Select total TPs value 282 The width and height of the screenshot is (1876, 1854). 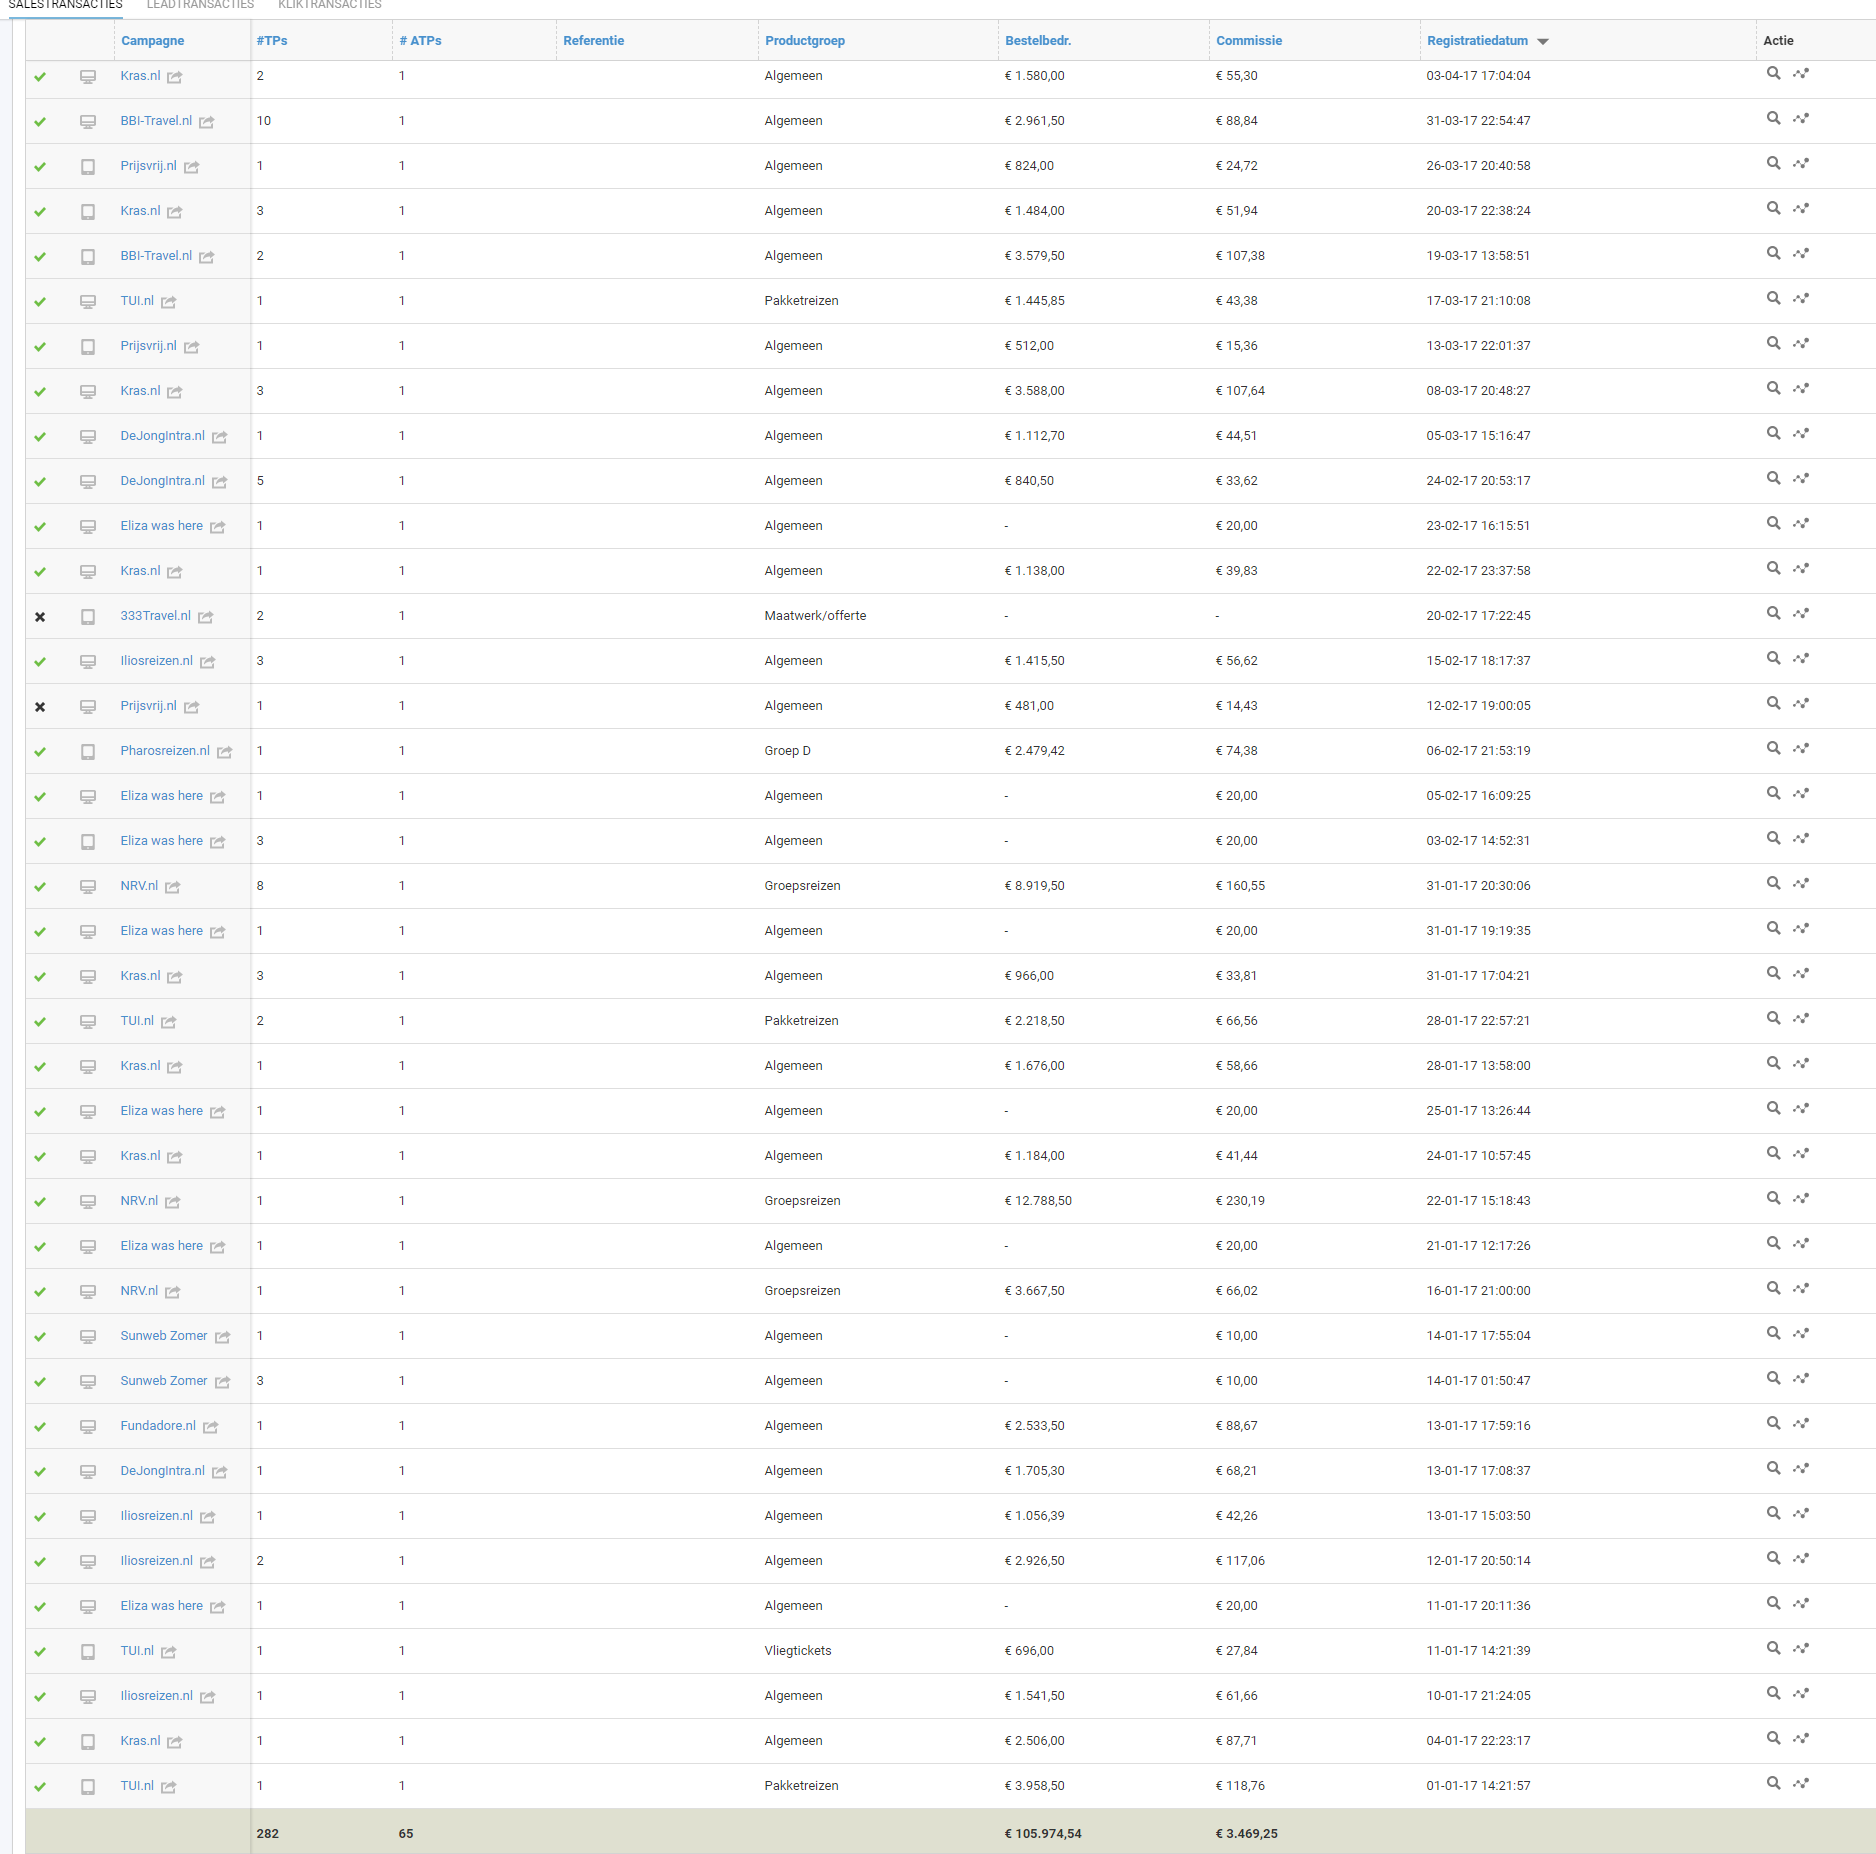(x=267, y=1834)
